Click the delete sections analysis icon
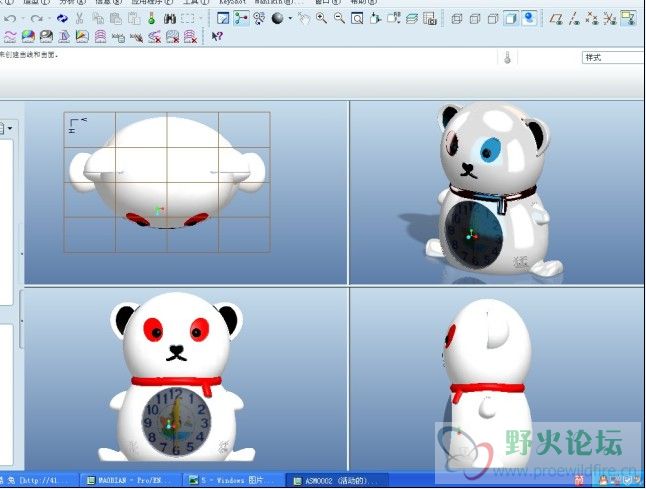Screen dimensions: 646x489 190,37
